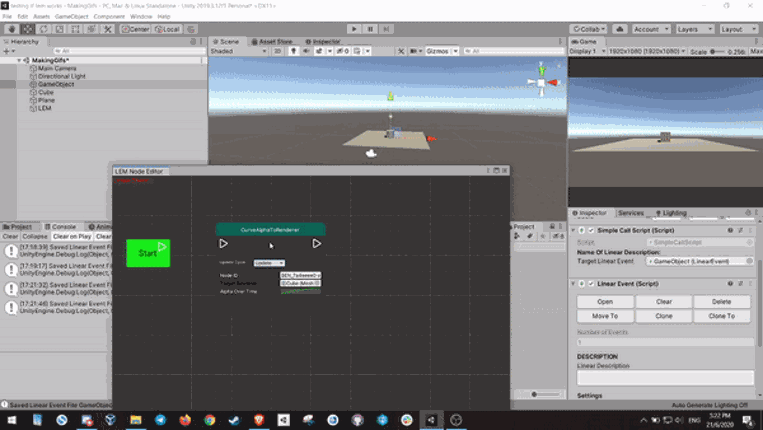This screenshot has height=430, width=763.
Task: Click the Open button in Linear Event
Action: pyautogui.click(x=605, y=302)
